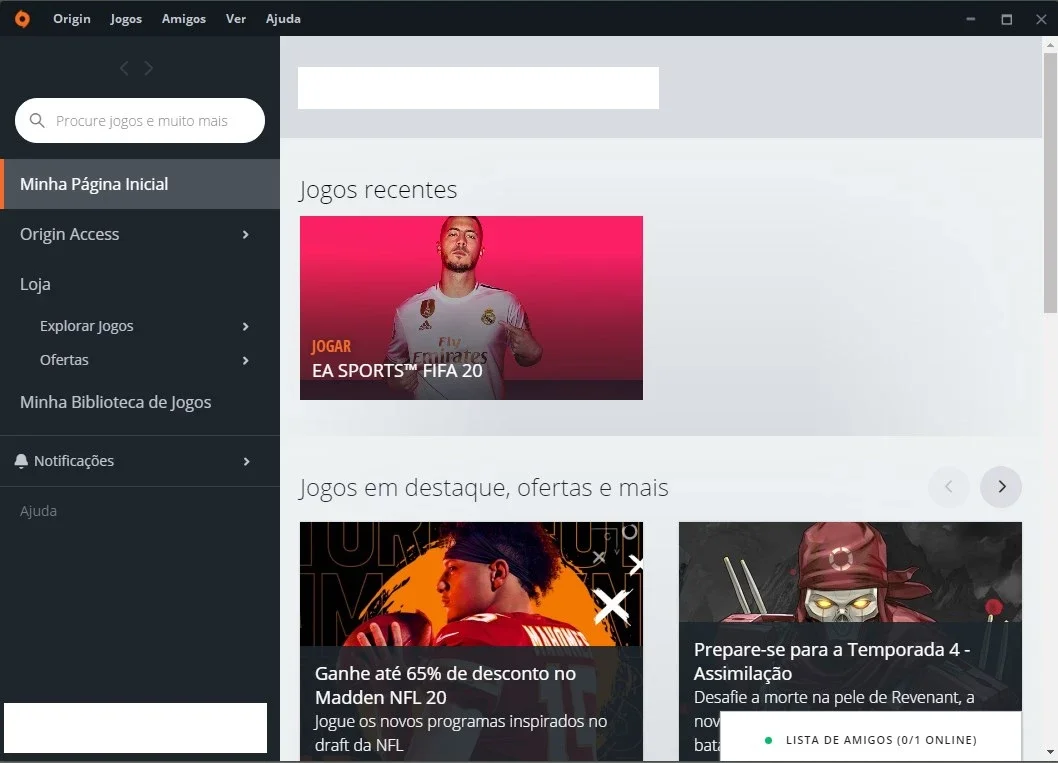The width and height of the screenshot is (1058, 763).
Task: Open the sidebar Ajuda link
Action: point(38,511)
